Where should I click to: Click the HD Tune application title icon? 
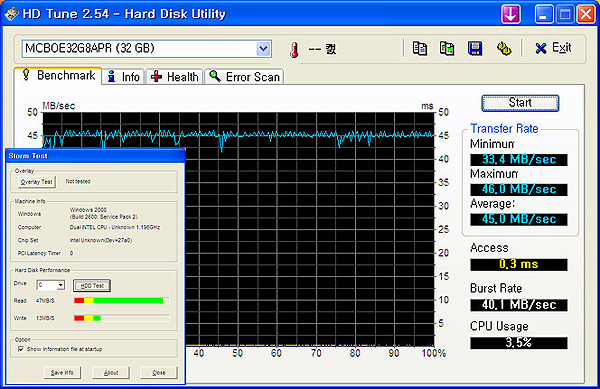tap(11, 14)
